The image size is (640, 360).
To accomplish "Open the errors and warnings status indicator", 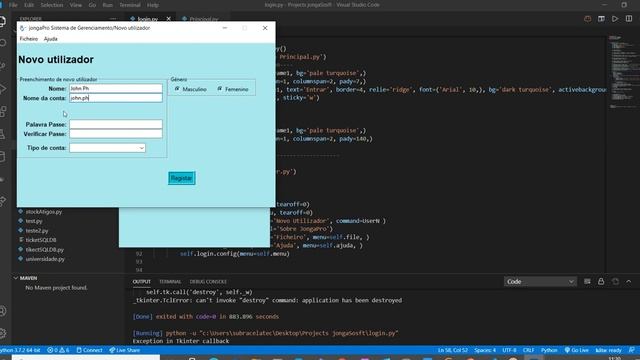I will pos(58,350).
